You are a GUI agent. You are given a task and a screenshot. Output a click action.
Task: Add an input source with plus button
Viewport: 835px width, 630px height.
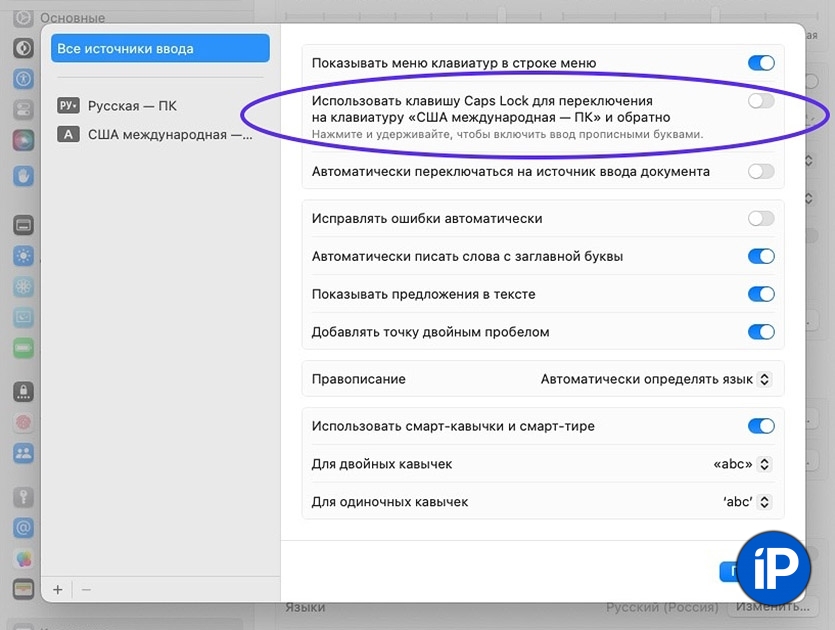[x=58, y=590]
